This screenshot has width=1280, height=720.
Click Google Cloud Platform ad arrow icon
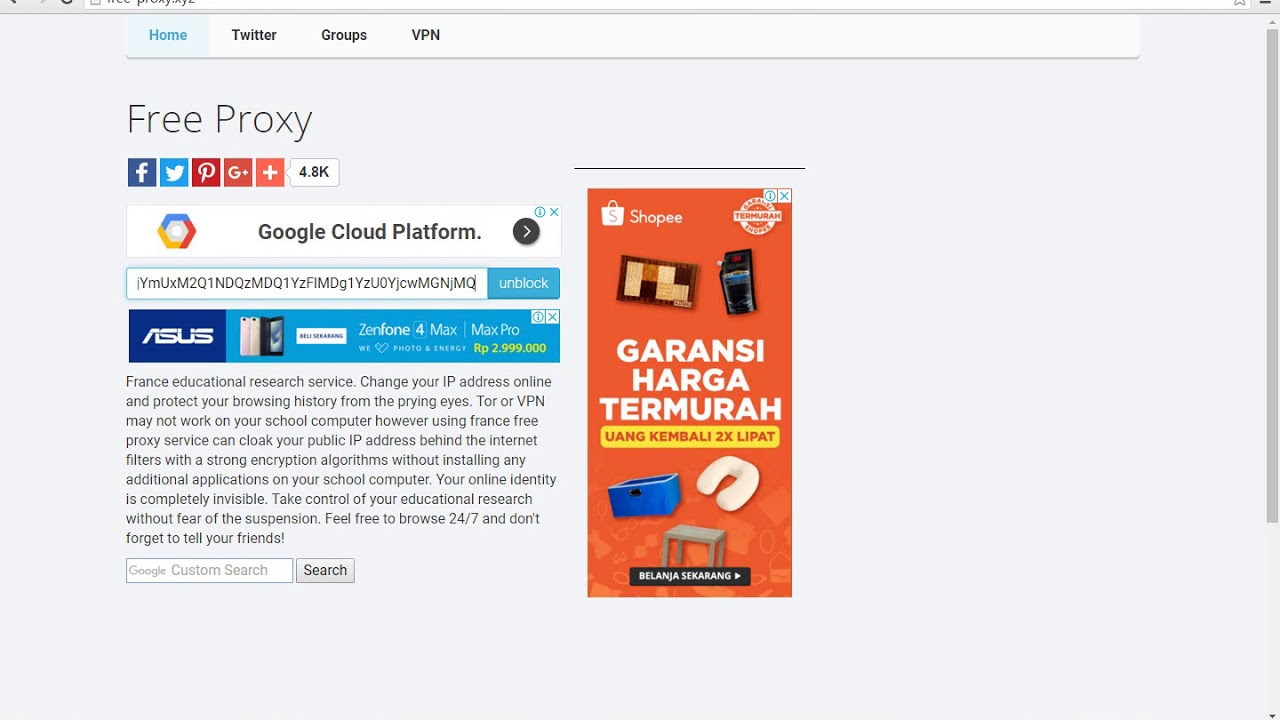(x=526, y=232)
